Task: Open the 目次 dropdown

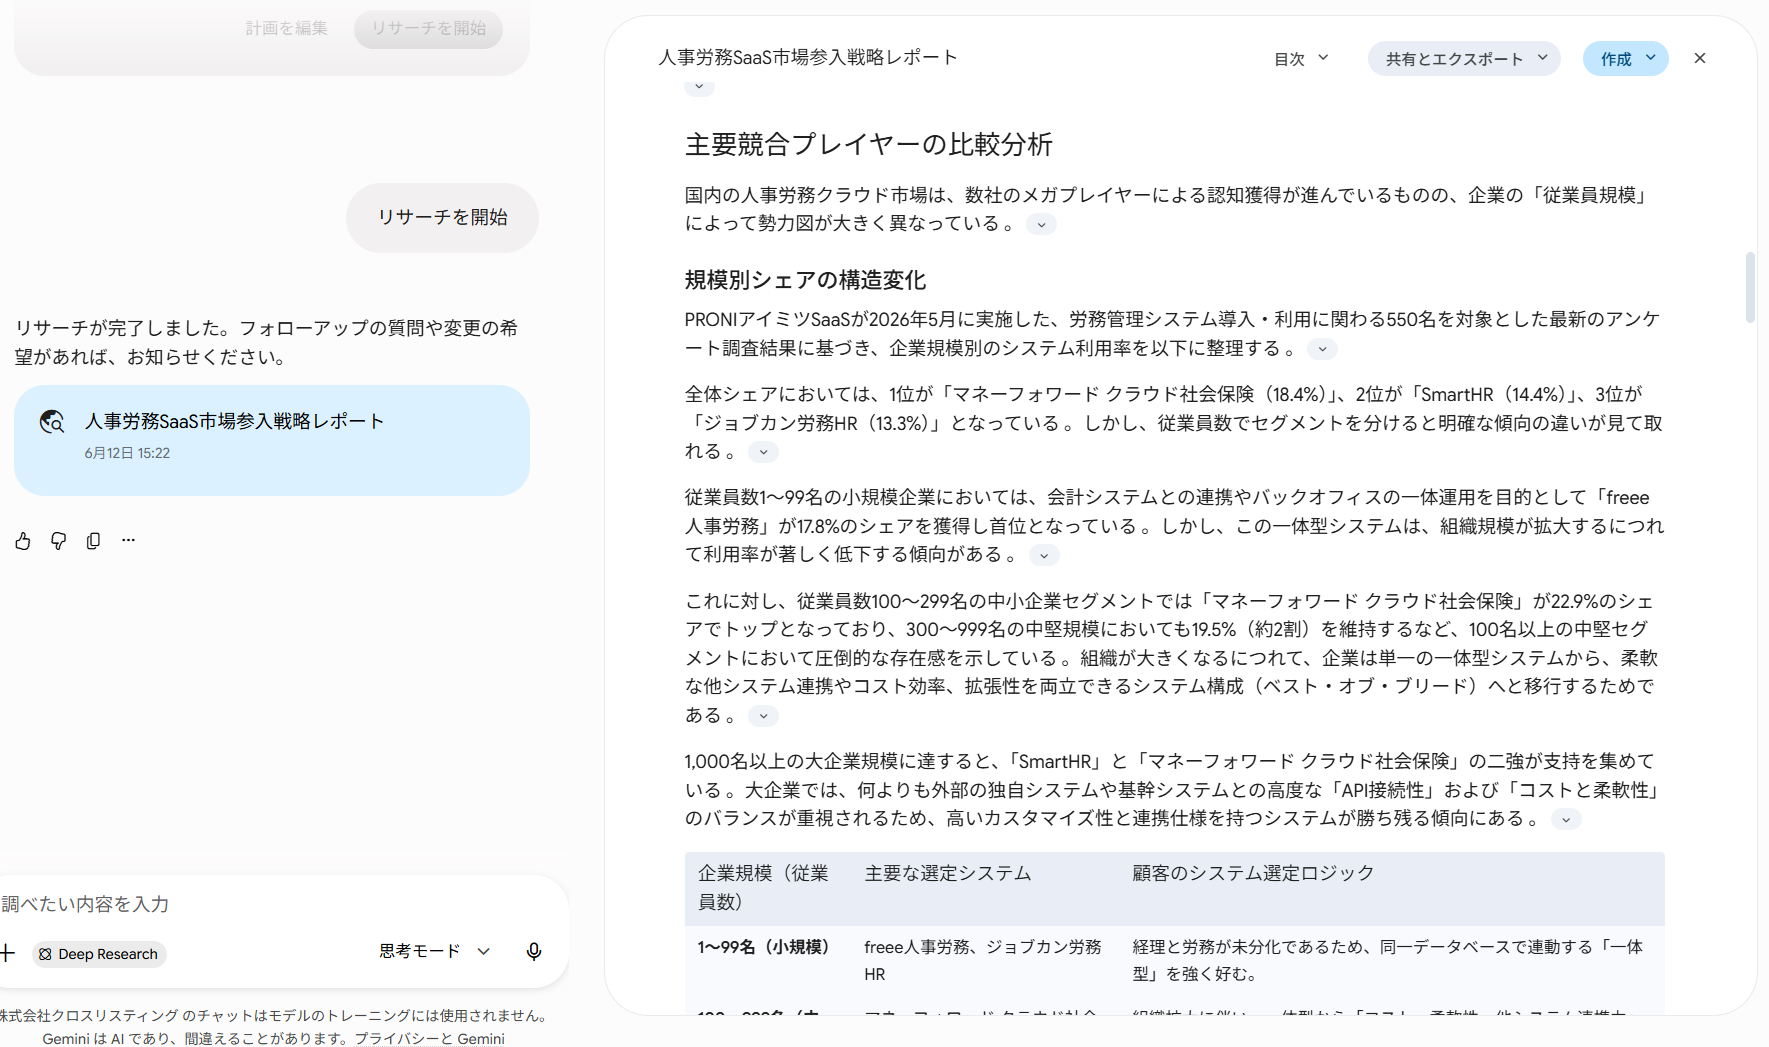Action: [1301, 59]
